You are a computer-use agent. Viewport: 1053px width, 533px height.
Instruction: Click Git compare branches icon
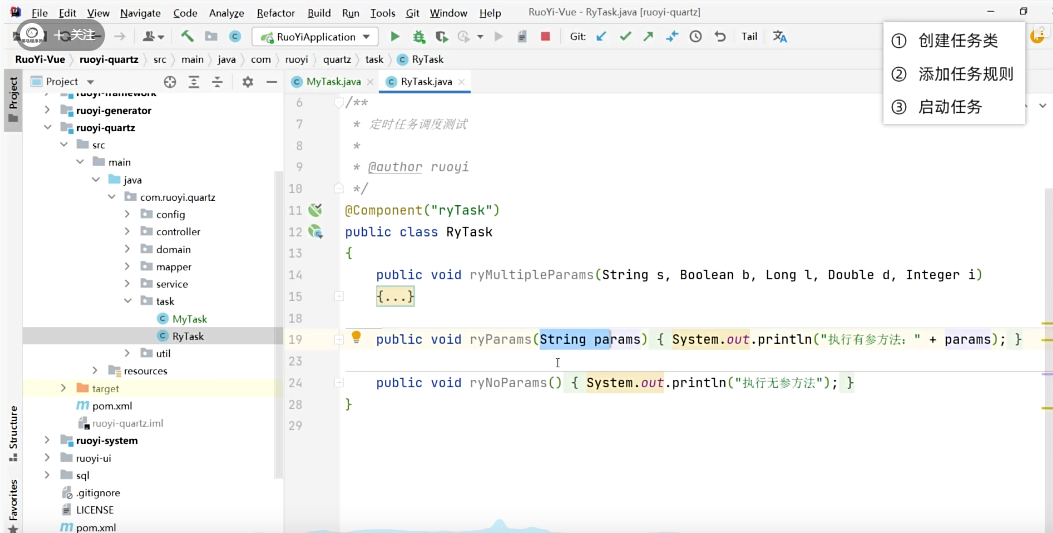point(672,37)
